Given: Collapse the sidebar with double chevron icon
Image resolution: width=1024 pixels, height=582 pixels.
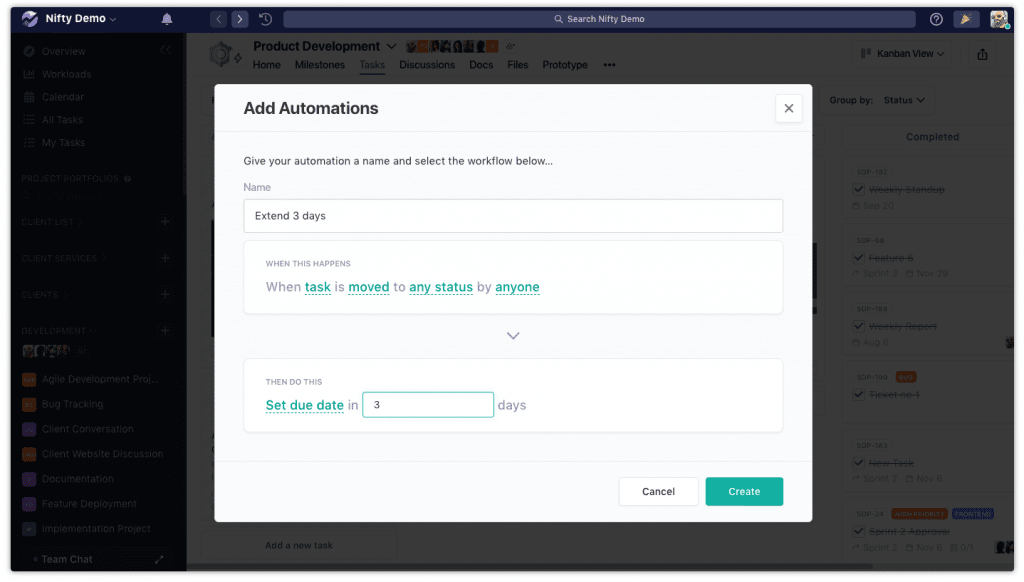Looking at the screenshot, I should [x=166, y=50].
